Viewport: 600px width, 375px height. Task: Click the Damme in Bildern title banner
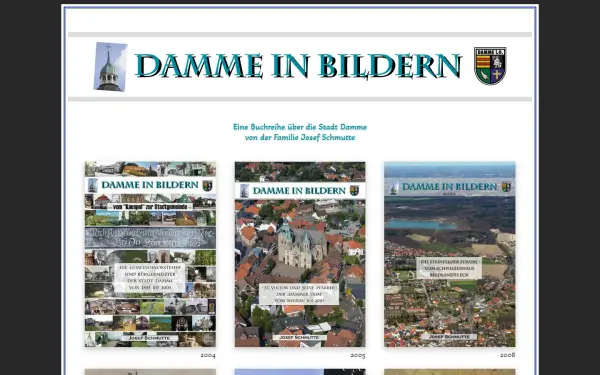pyautogui.click(x=298, y=66)
